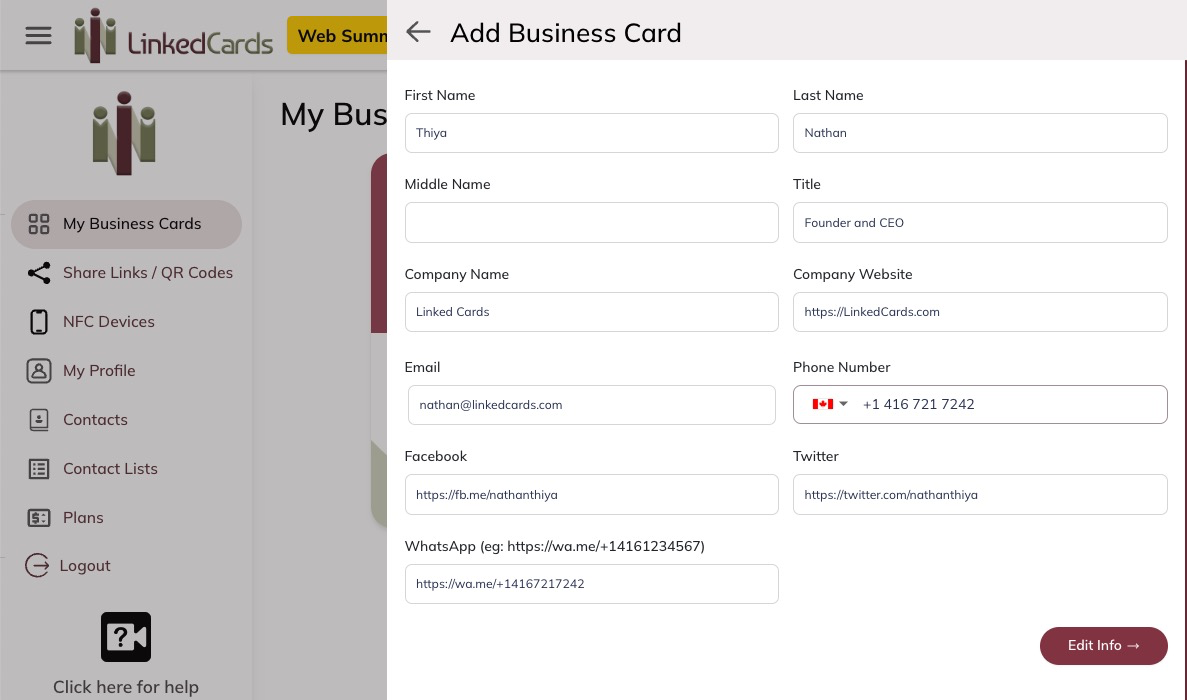This screenshot has width=1187, height=700.
Task: Click the LinkedCards logo in header
Action: pyautogui.click(x=174, y=36)
